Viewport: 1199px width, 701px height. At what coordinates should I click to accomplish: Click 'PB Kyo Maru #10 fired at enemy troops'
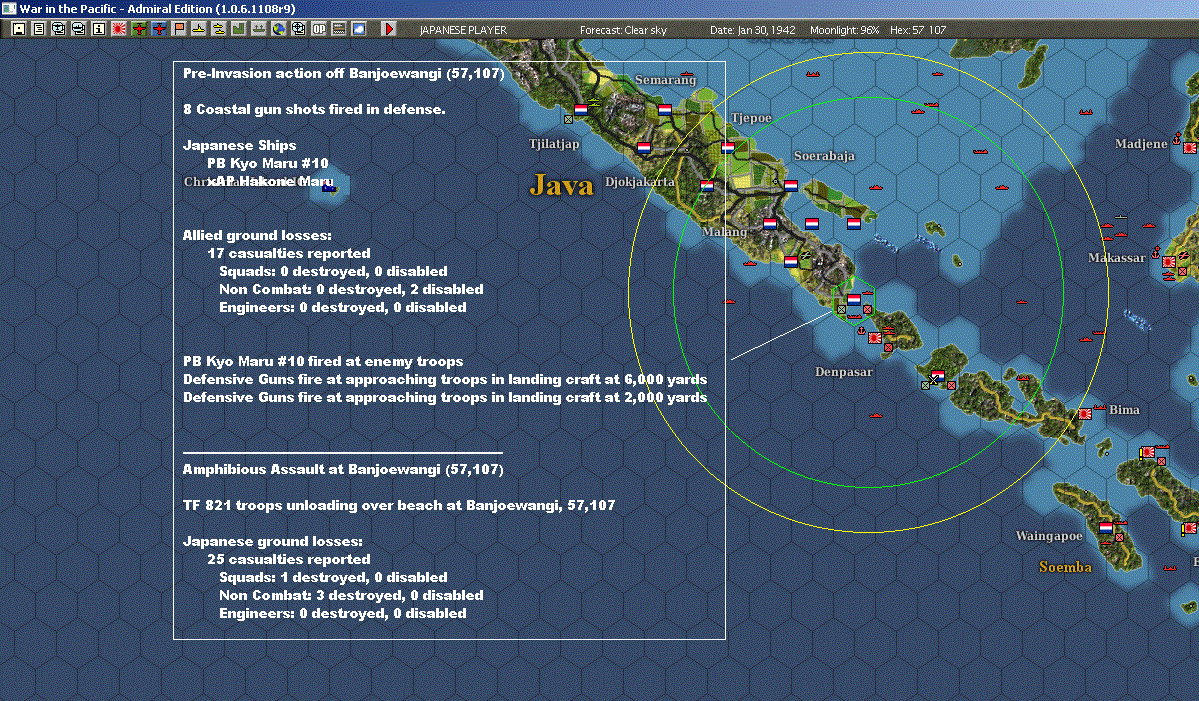coord(323,362)
